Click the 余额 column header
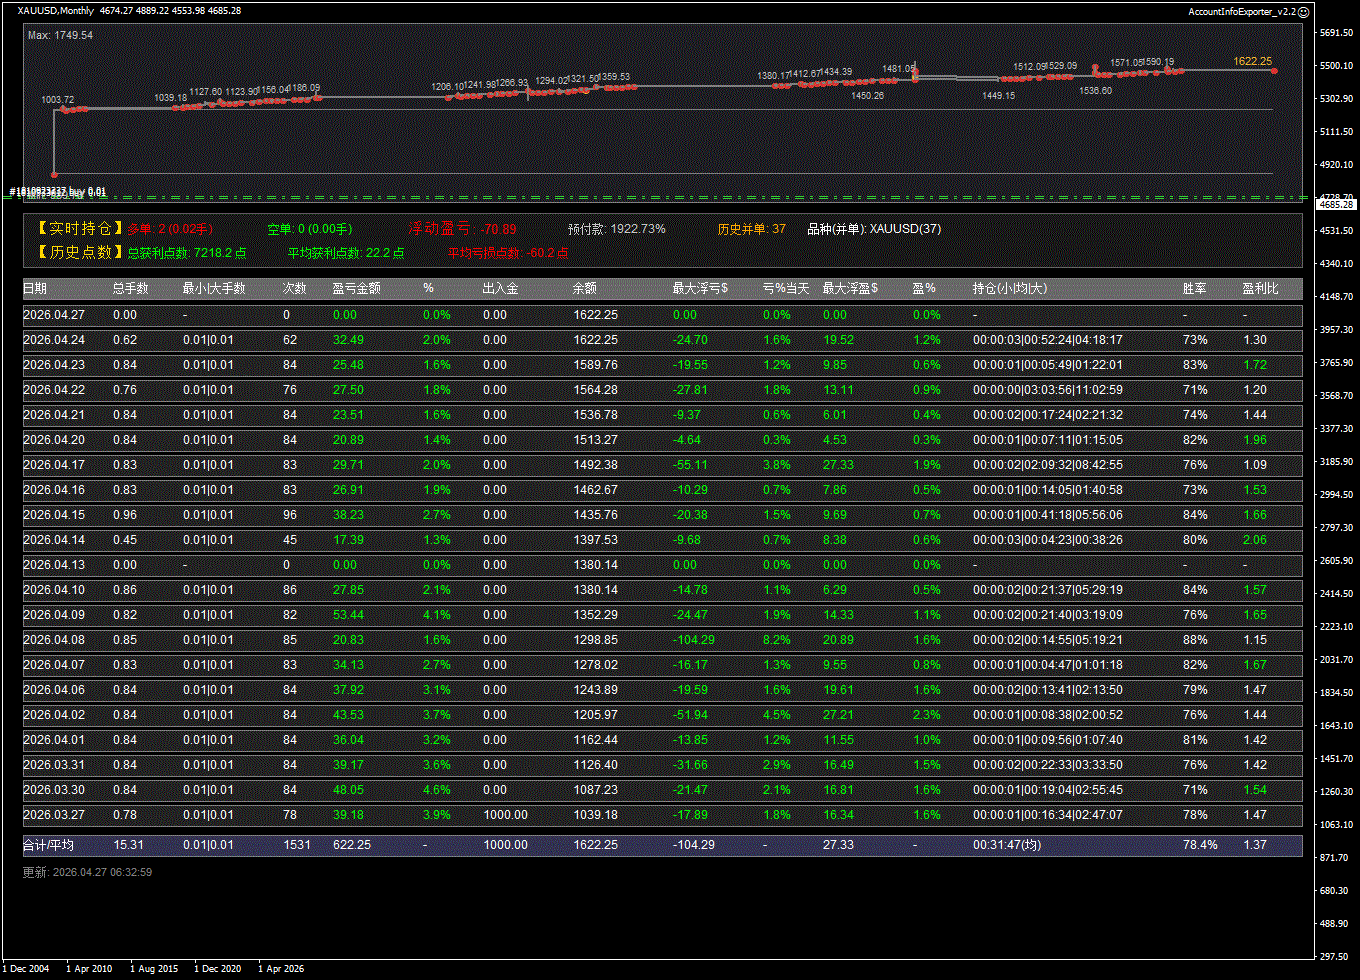The width and height of the screenshot is (1360, 980). 585,289
